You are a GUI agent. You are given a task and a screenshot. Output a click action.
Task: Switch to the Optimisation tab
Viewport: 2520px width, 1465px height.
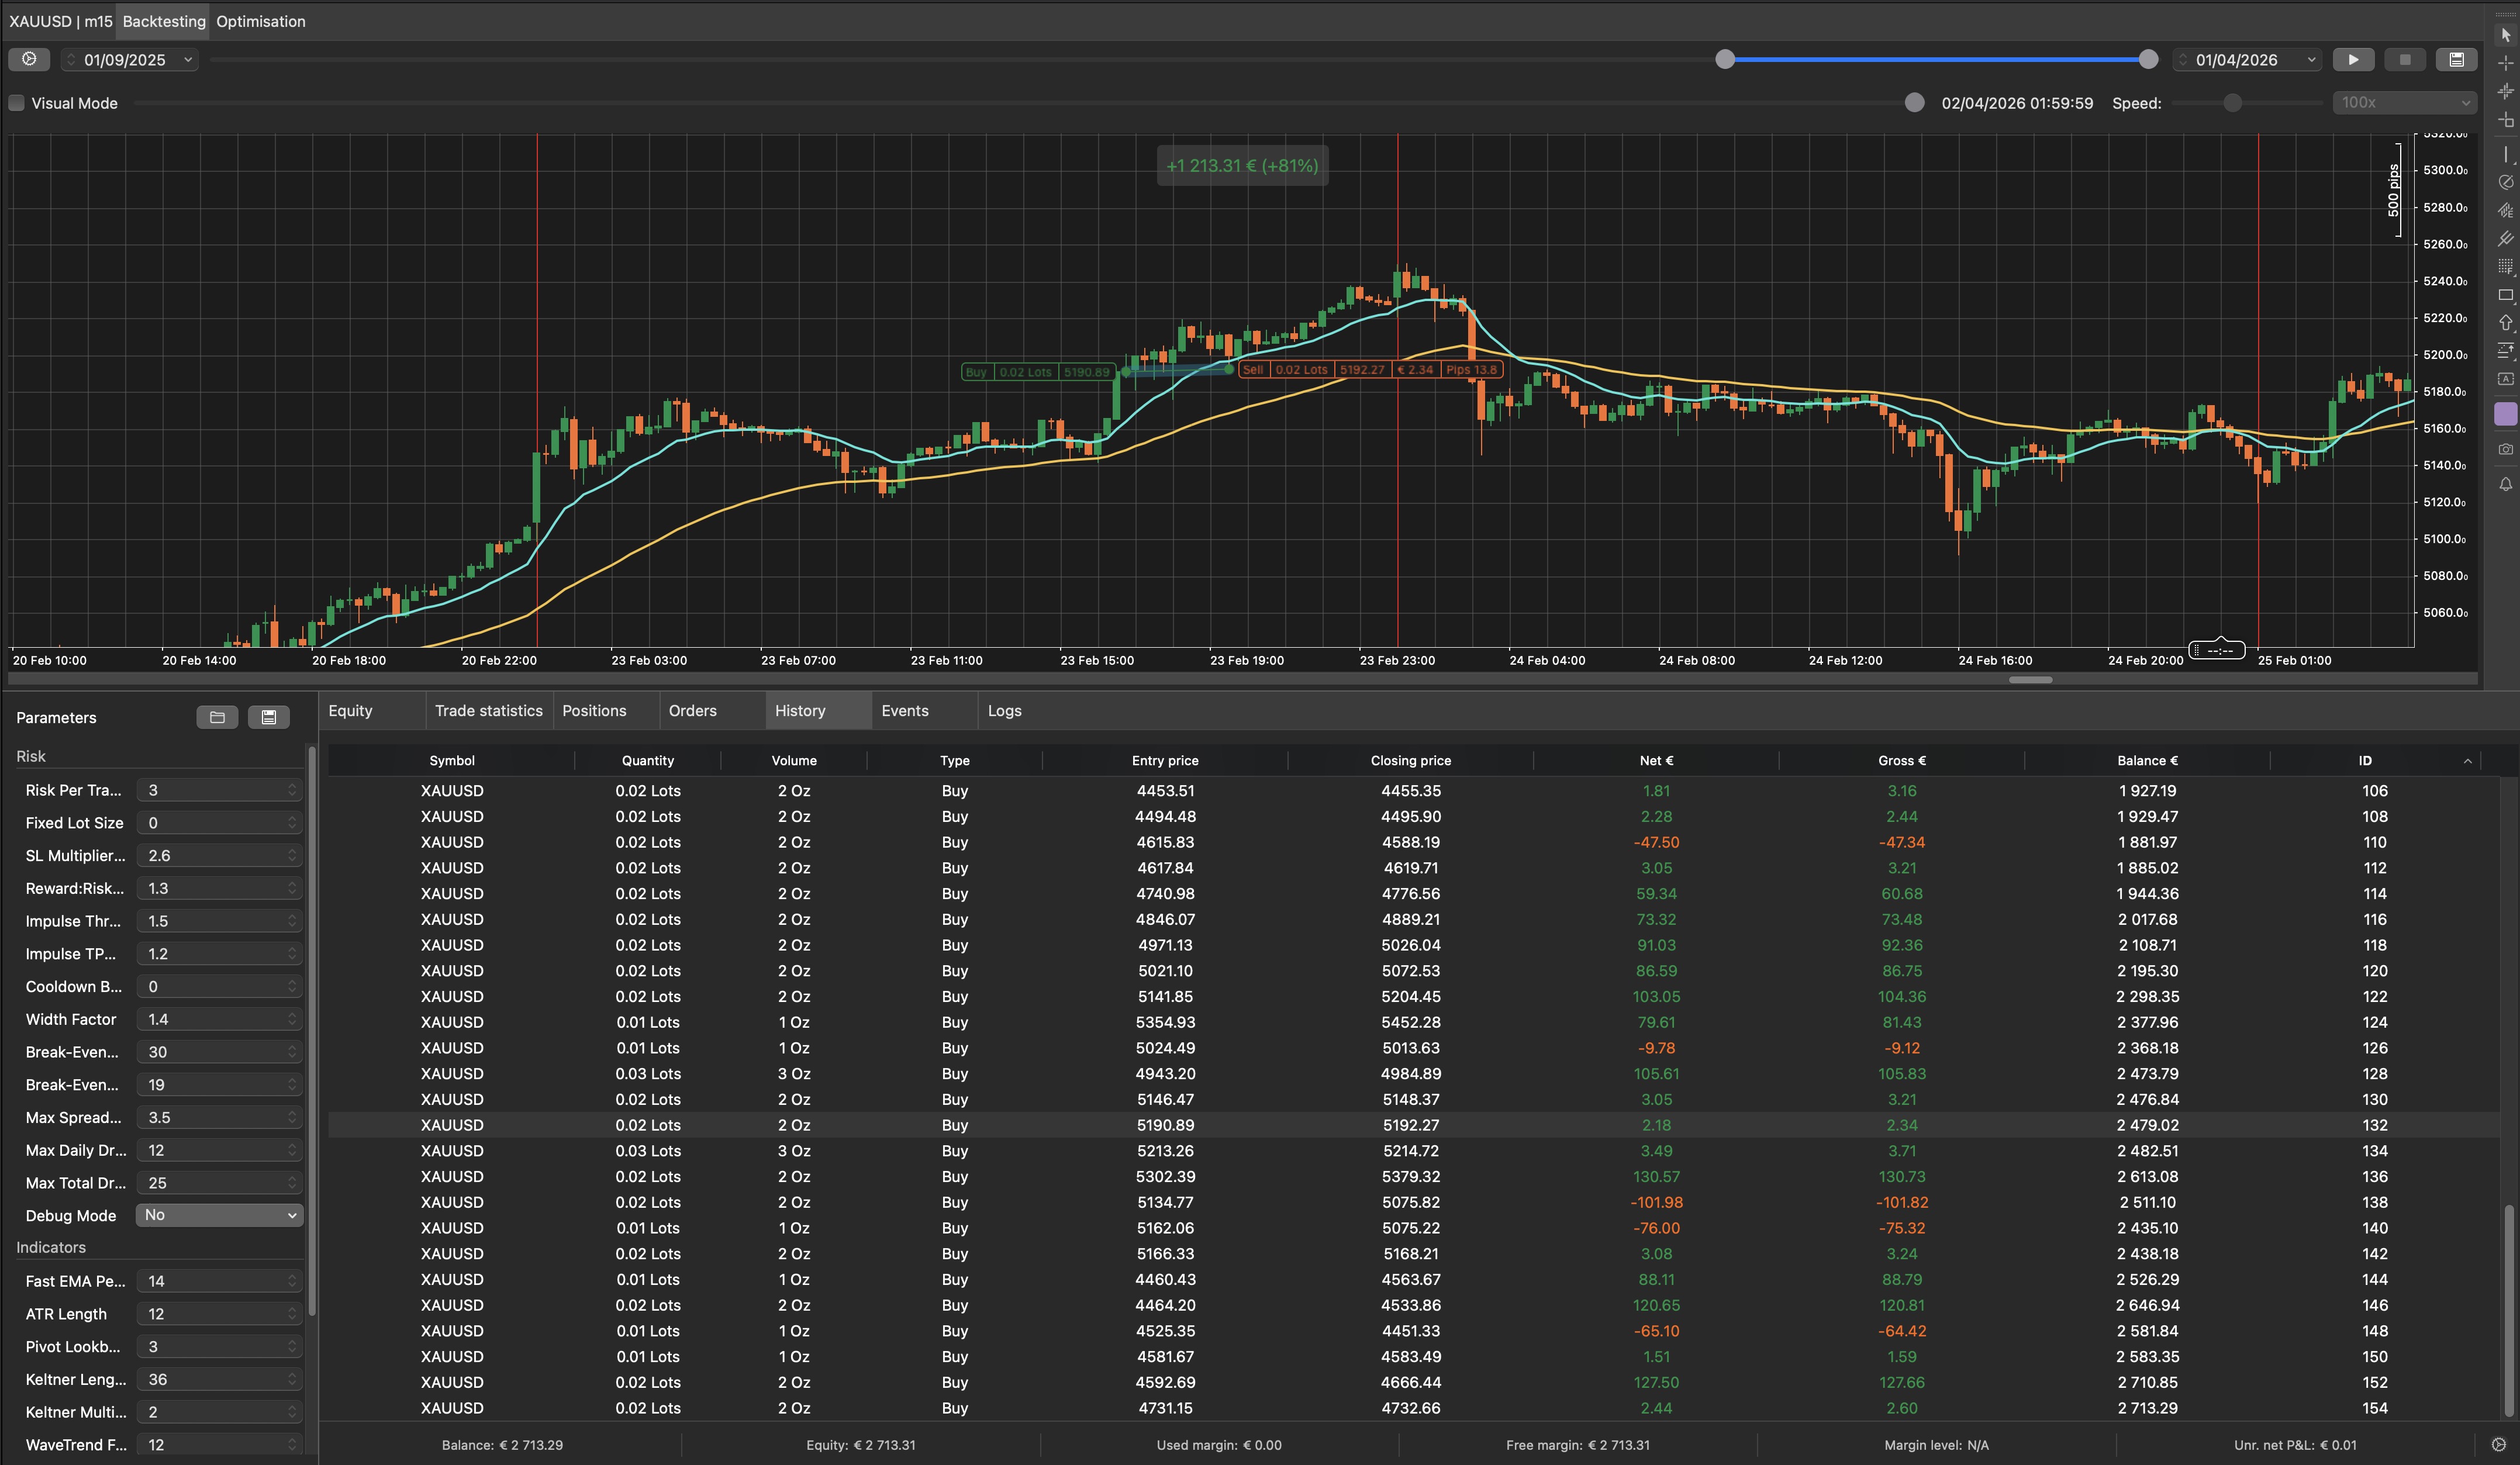(261, 21)
